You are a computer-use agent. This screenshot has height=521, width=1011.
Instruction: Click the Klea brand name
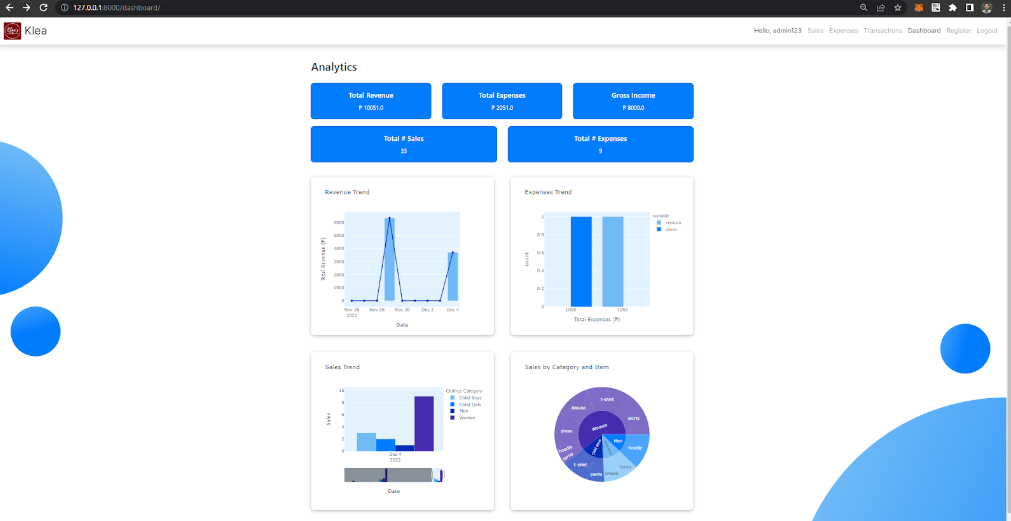click(35, 31)
